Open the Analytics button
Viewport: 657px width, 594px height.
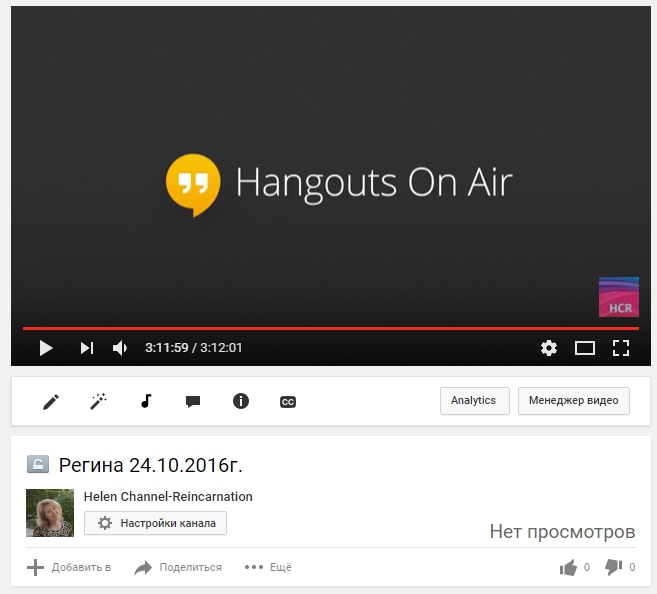click(474, 401)
